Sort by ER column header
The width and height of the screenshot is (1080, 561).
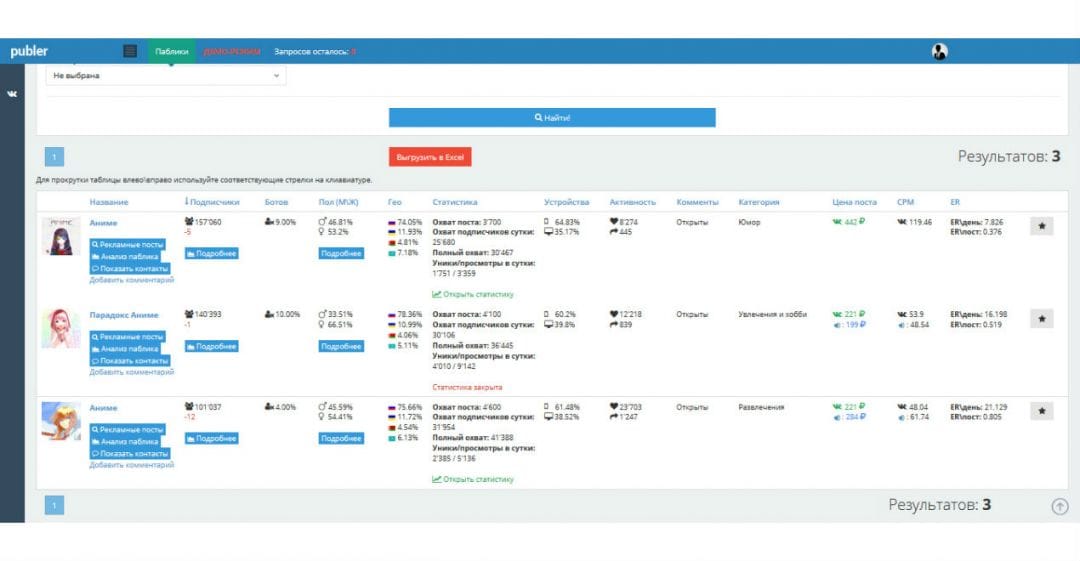click(x=955, y=202)
